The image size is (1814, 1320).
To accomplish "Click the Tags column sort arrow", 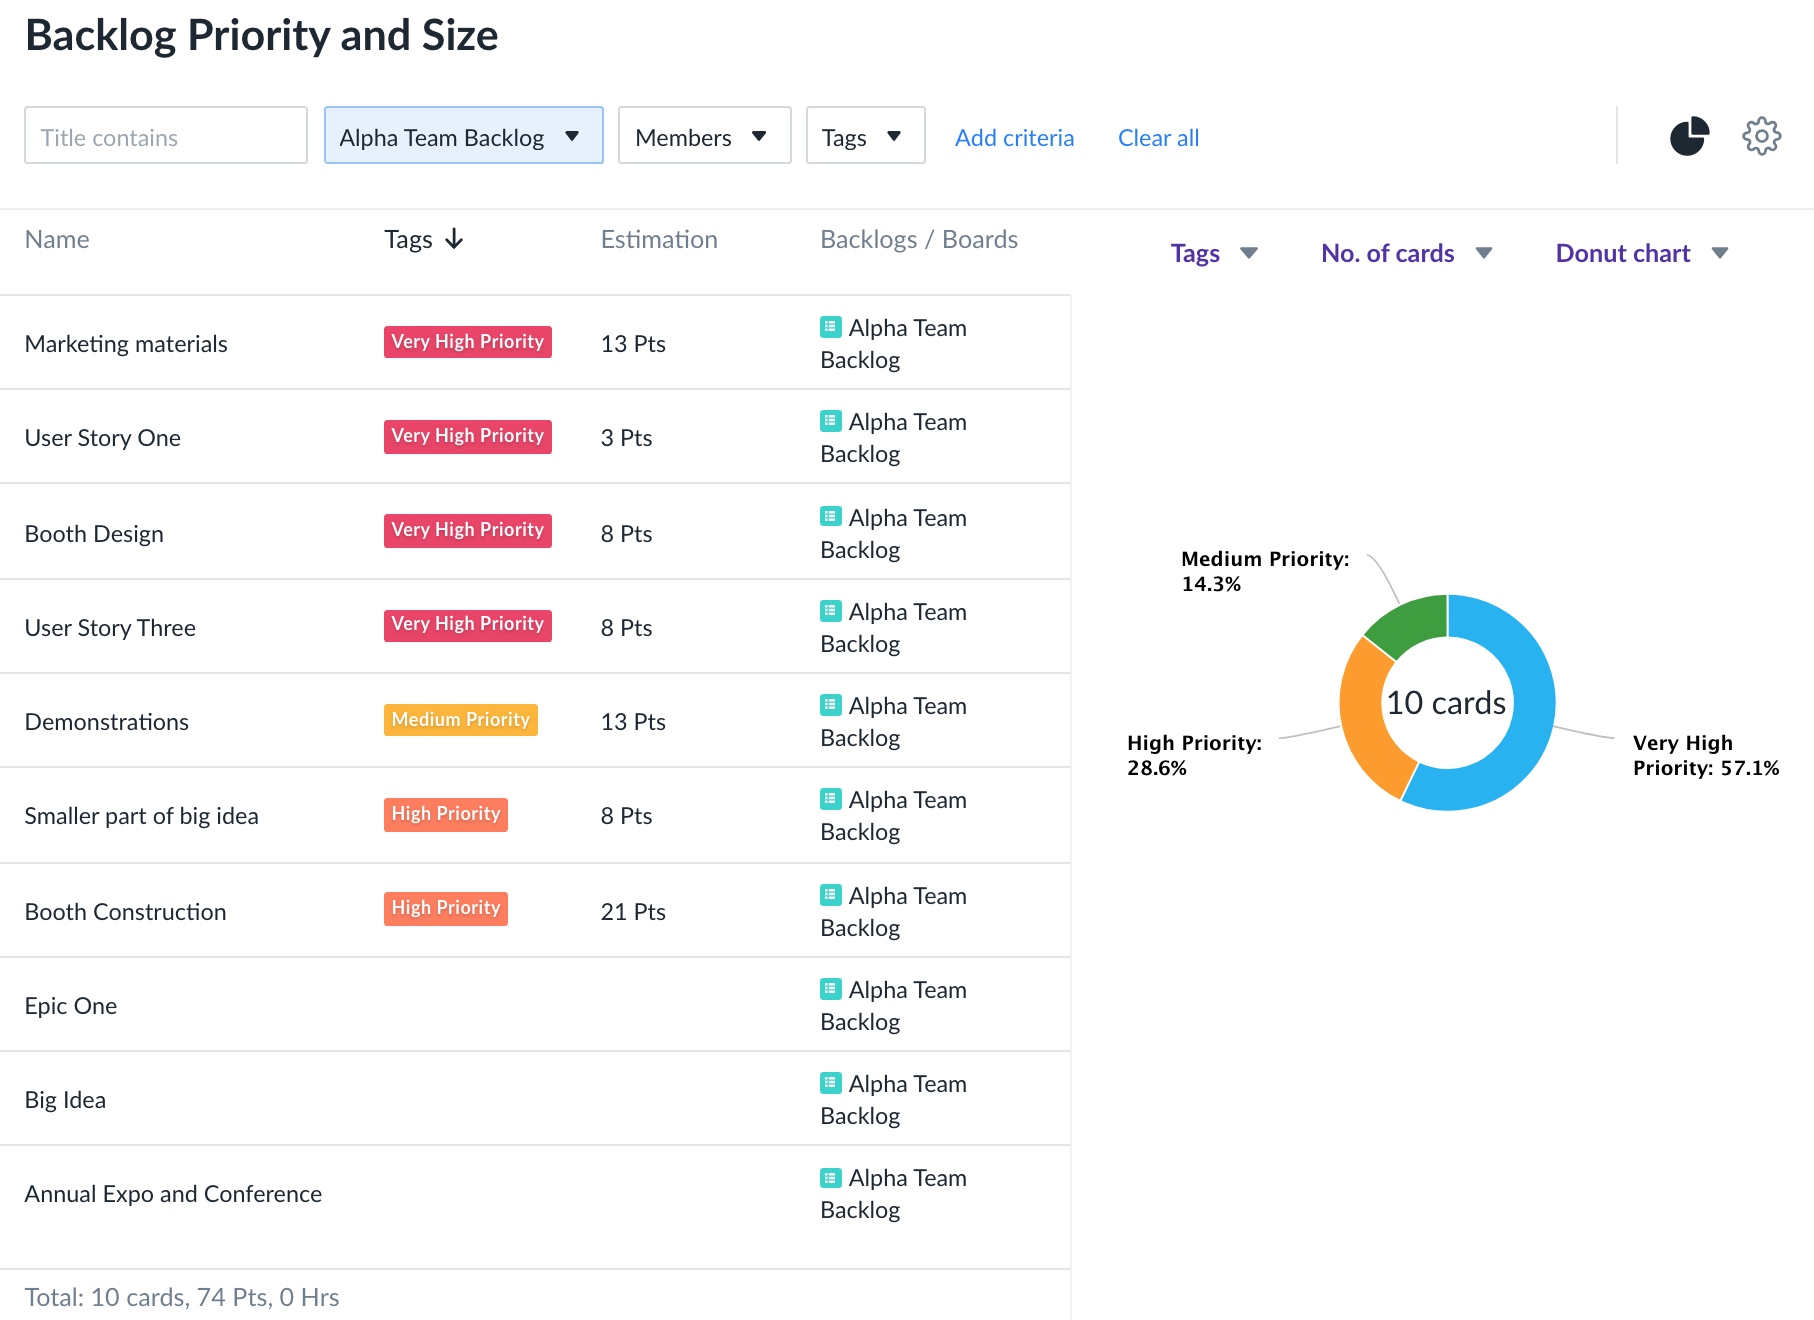I will 454,239.
